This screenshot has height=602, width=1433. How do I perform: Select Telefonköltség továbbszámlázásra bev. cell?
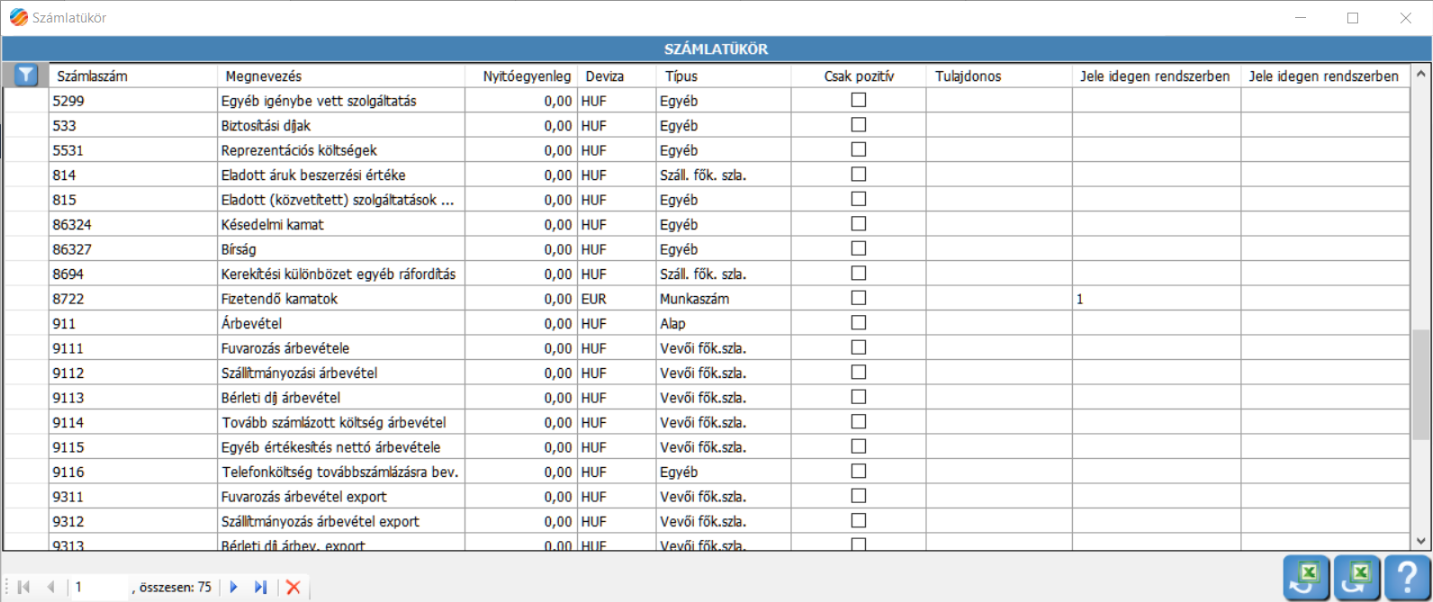pyautogui.click(x=341, y=471)
